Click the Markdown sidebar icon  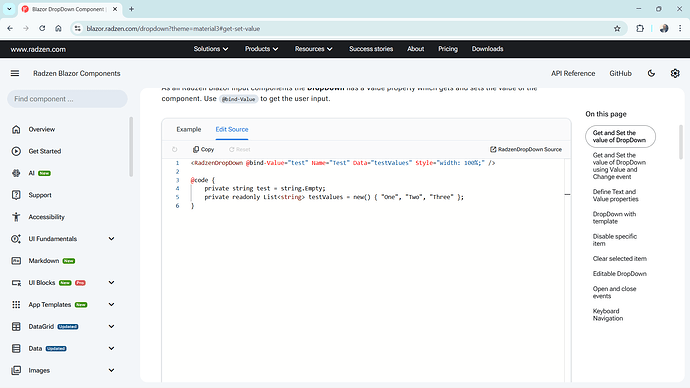[16, 261]
